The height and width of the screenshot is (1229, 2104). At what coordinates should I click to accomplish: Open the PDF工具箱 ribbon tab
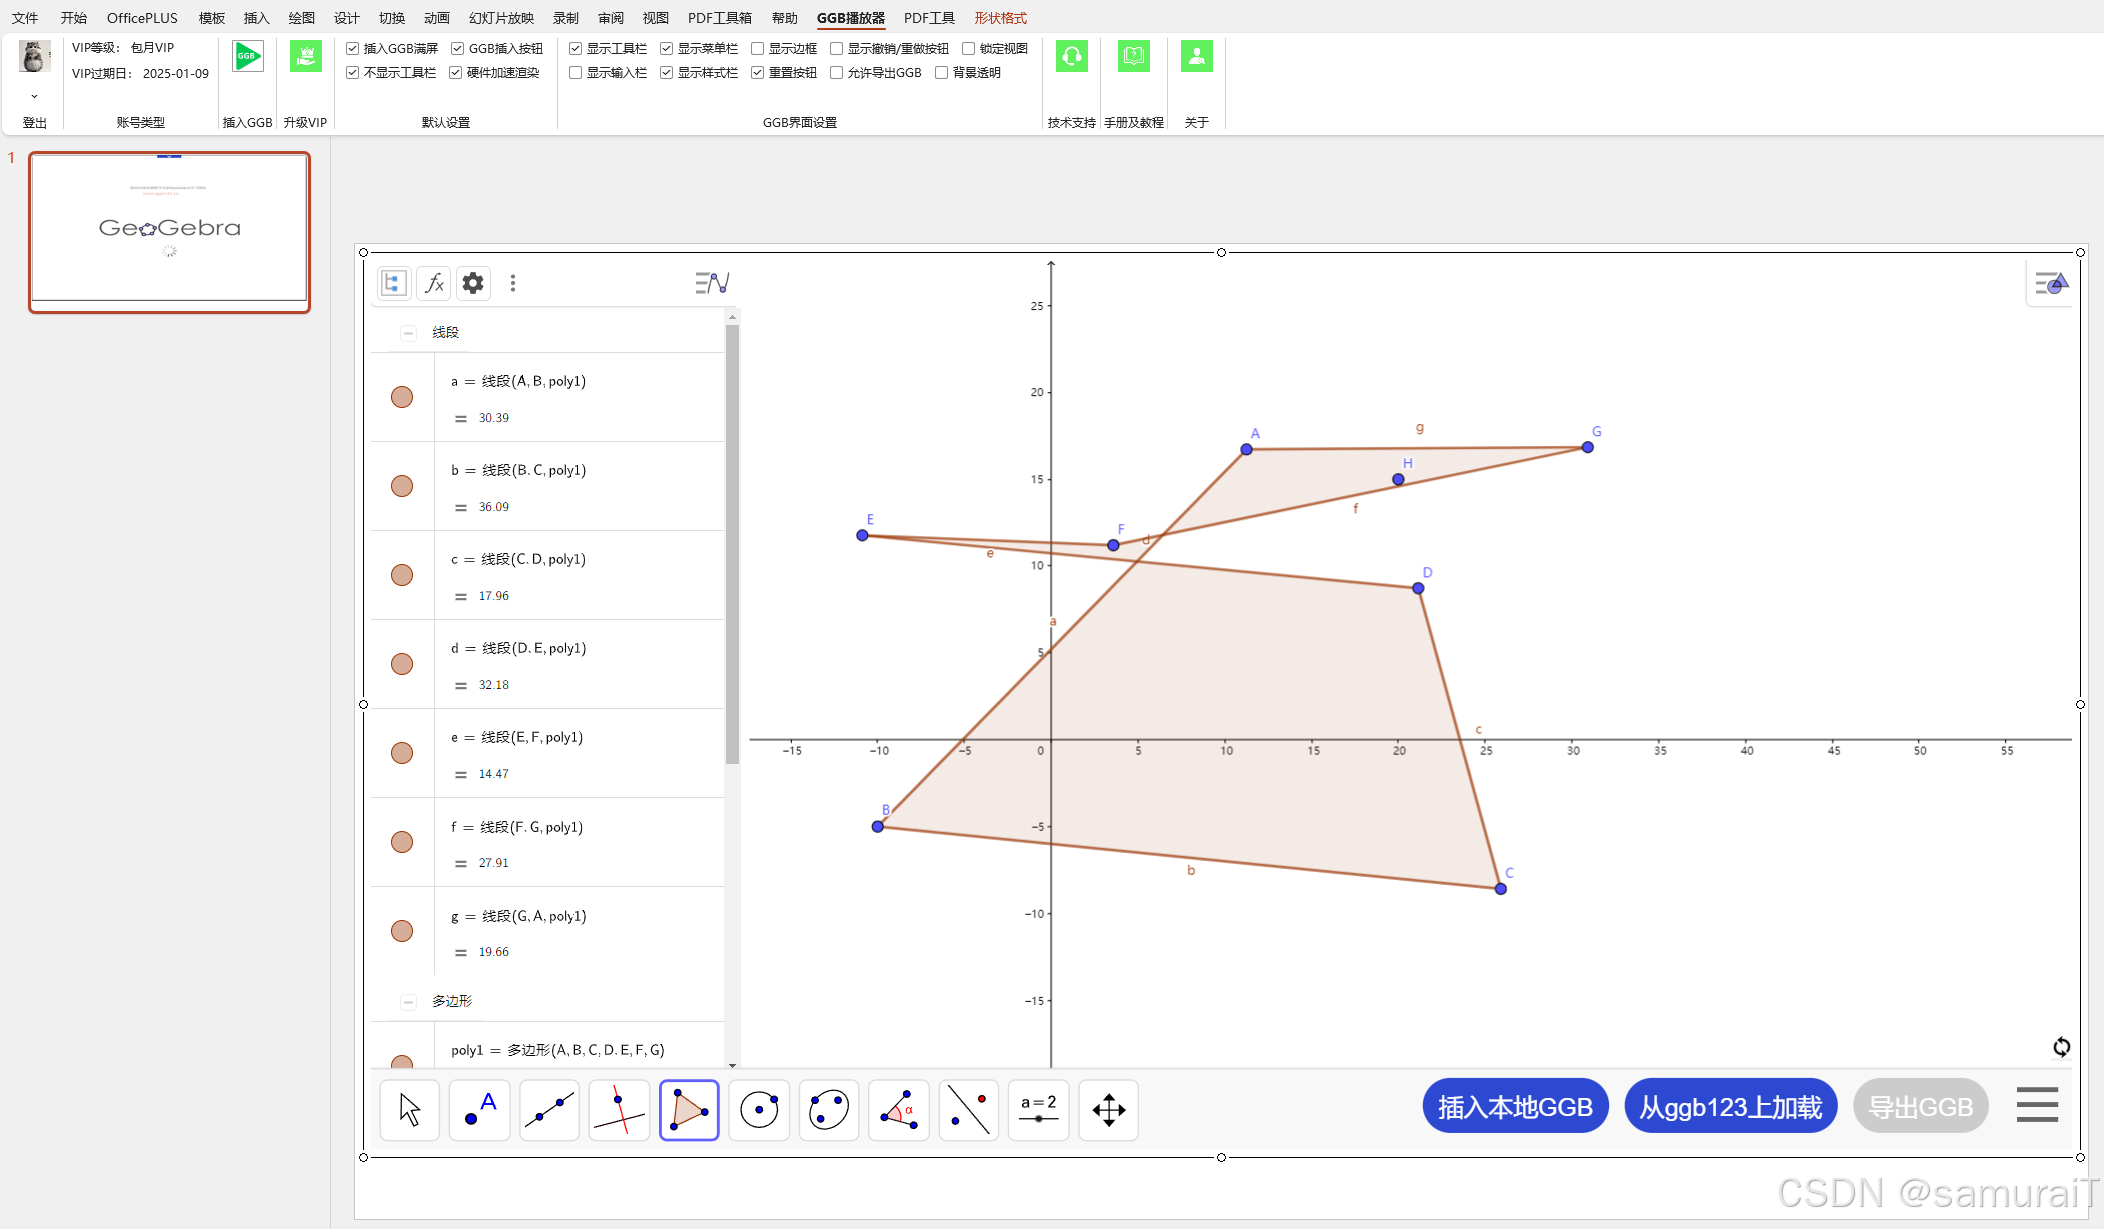pyautogui.click(x=719, y=18)
